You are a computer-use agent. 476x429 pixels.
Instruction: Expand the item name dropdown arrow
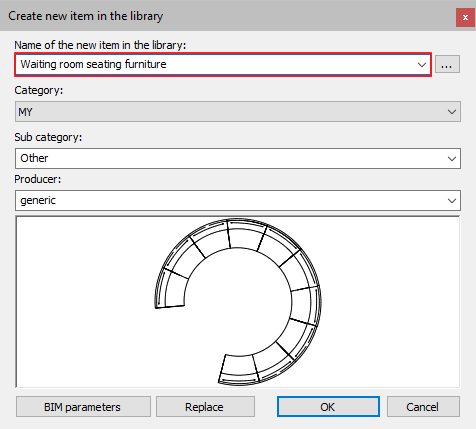pos(422,64)
